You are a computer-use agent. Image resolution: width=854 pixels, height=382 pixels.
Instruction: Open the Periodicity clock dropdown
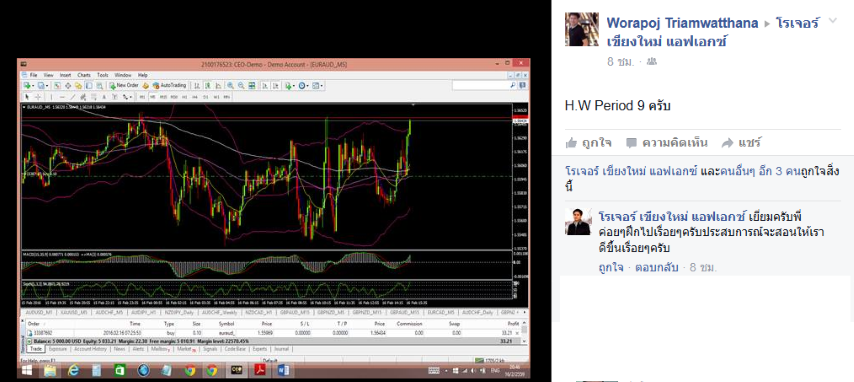pos(303,86)
